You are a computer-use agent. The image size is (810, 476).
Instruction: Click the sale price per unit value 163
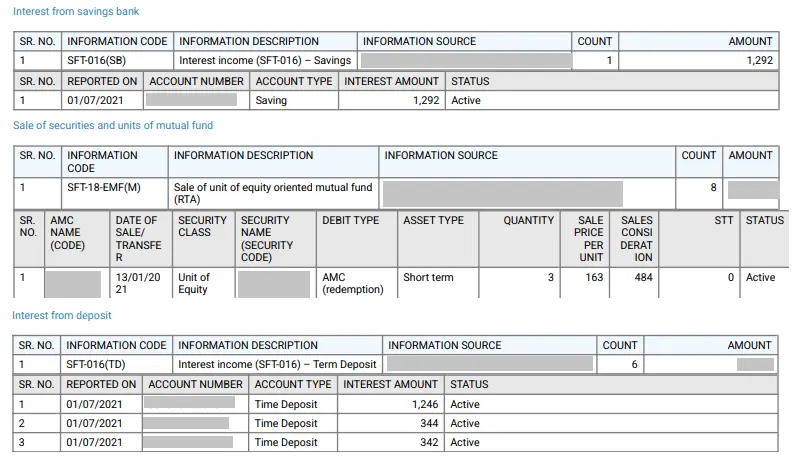[x=594, y=278]
